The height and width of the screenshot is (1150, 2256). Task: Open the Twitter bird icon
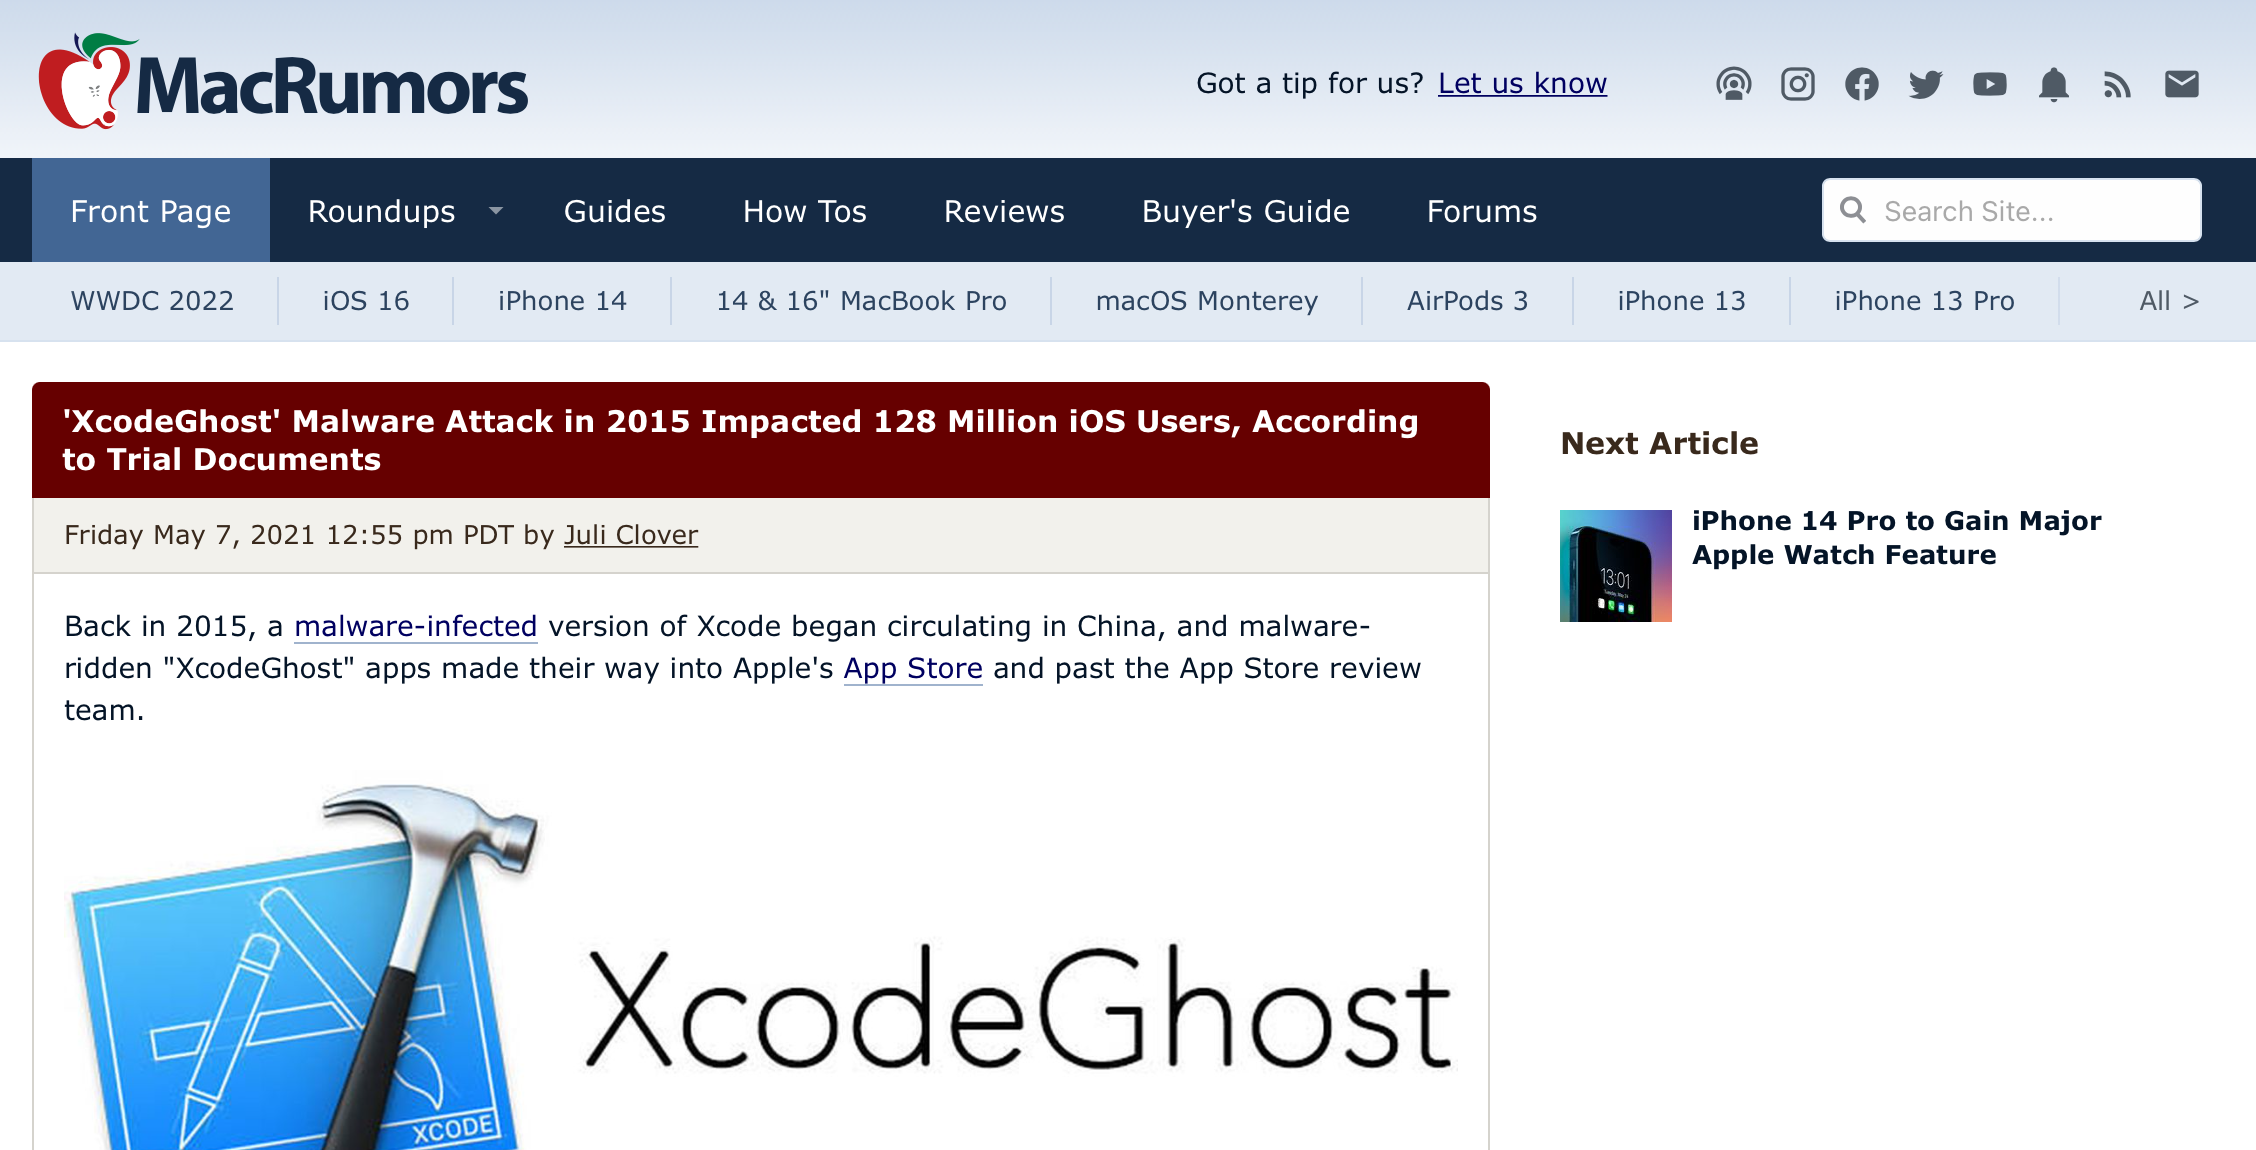(x=1925, y=84)
